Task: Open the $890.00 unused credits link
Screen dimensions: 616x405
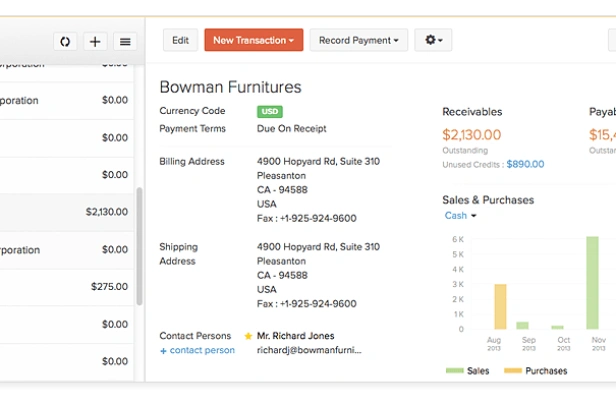Action: (x=525, y=164)
